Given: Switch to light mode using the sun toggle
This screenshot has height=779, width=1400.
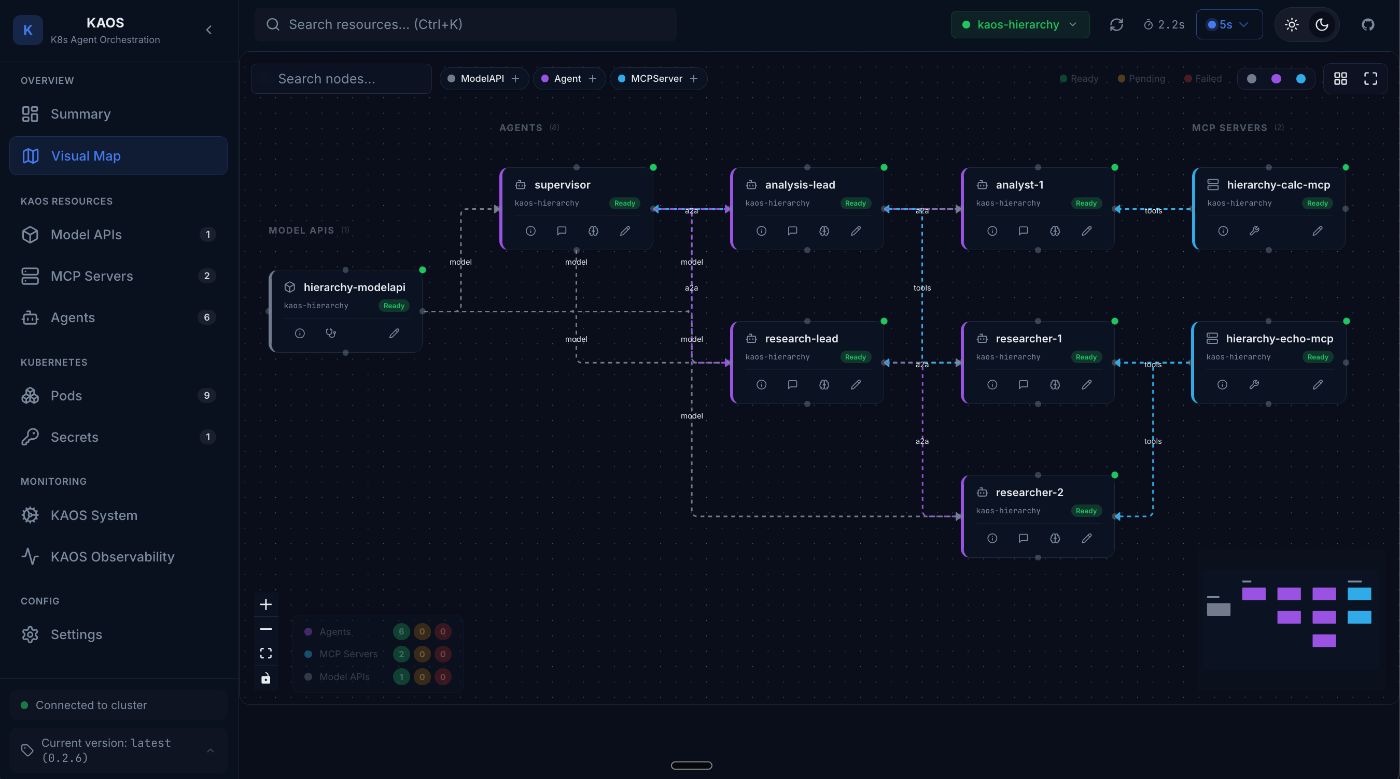Looking at the screenshot, I should (x=1292, y=25).
